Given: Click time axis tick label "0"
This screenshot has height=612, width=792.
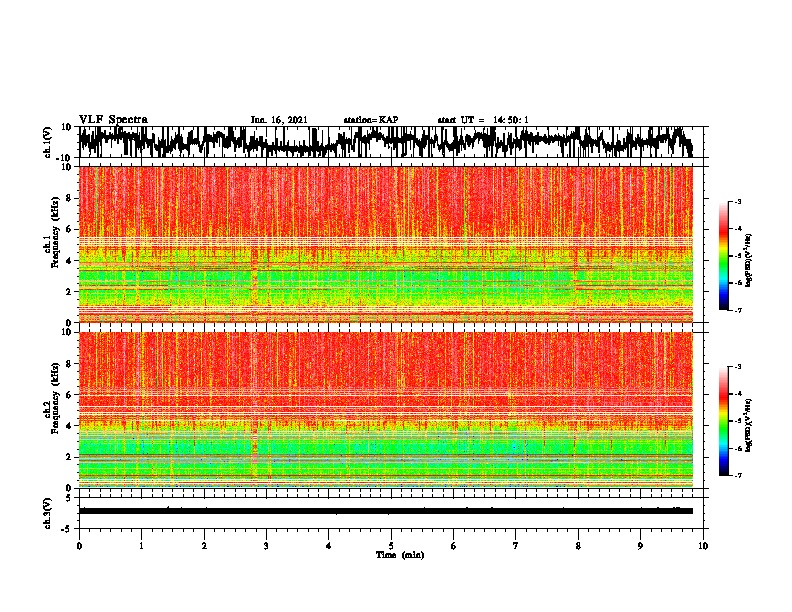Looking at the screenshot, I should click(x=79, y=546).
